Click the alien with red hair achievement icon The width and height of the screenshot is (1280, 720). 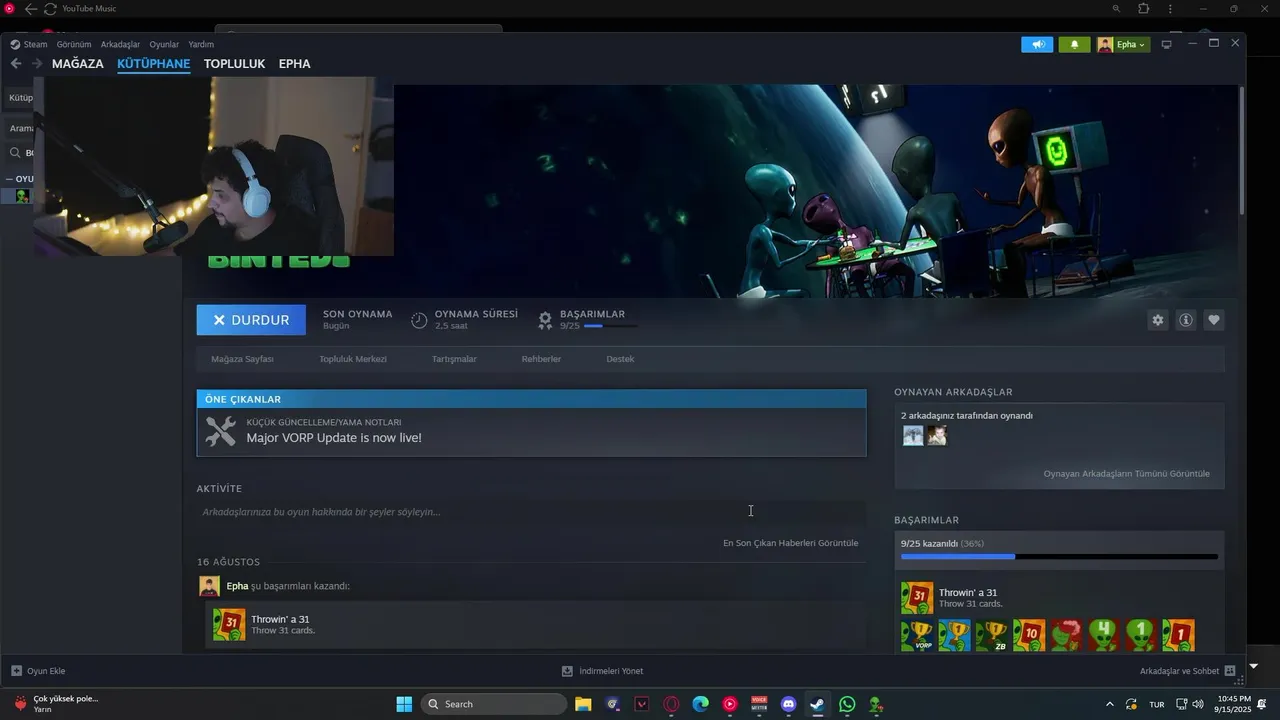1066,636
